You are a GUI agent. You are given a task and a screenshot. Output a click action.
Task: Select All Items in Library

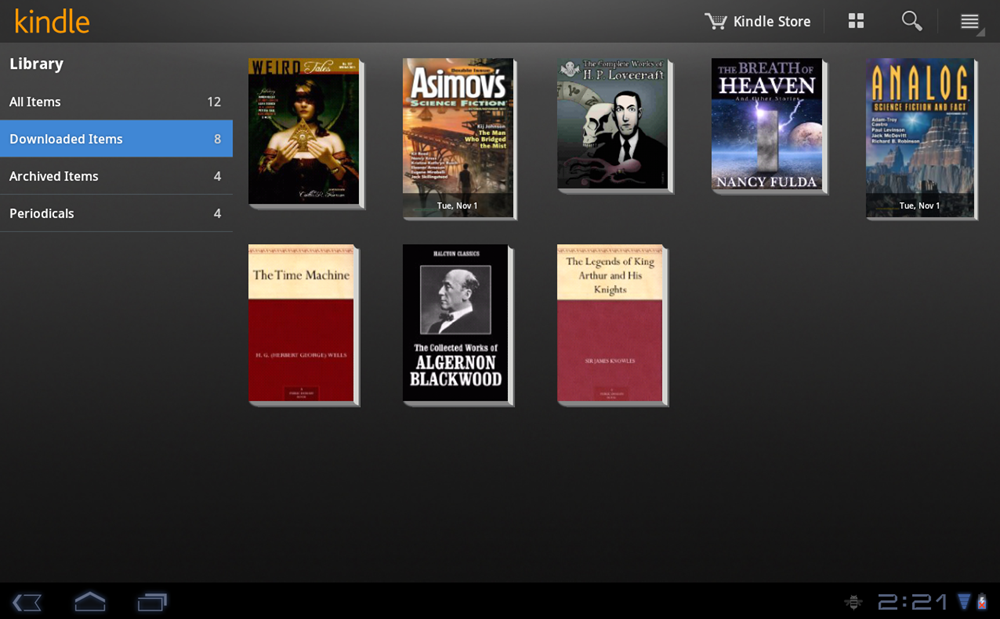(115, 102)
